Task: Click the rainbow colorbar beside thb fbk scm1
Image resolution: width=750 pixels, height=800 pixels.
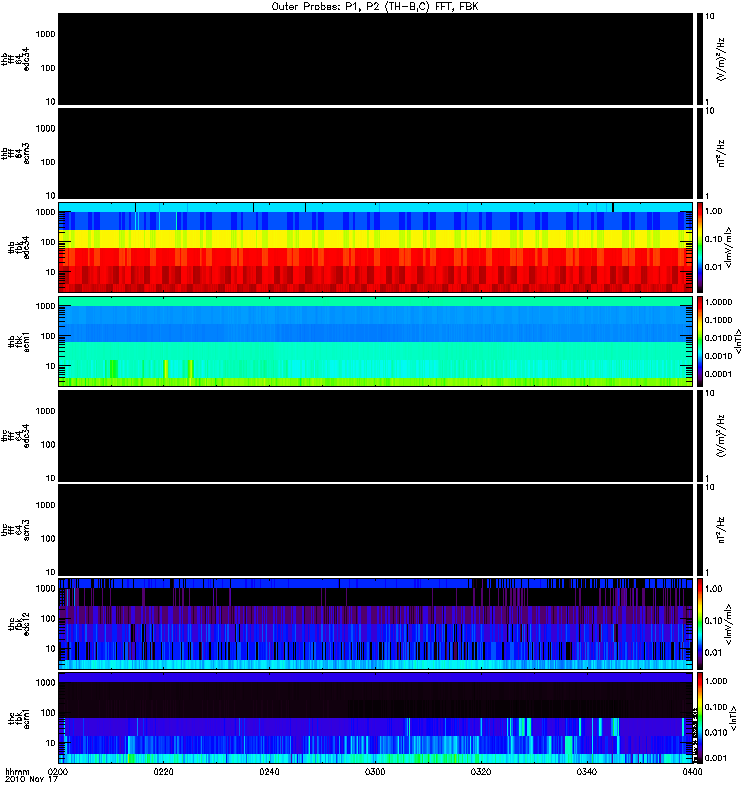Action: 699,341
